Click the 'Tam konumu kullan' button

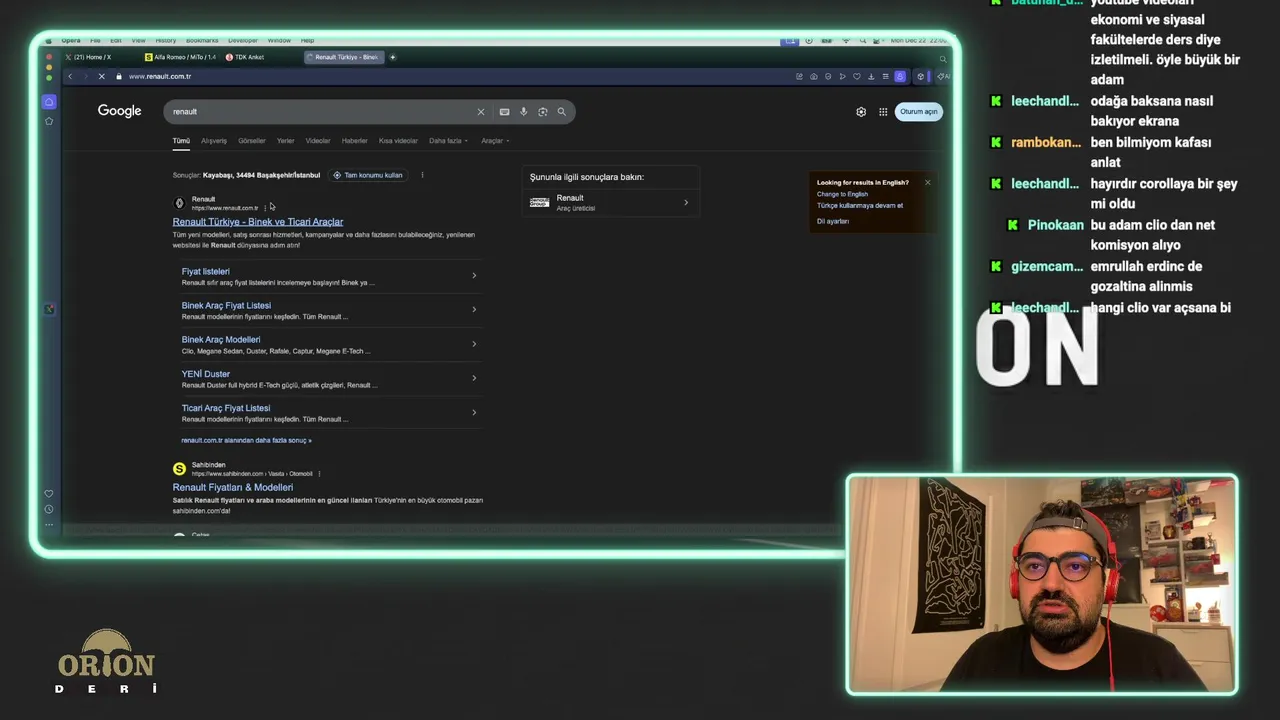pyautogui.click(x=368, y=175)
